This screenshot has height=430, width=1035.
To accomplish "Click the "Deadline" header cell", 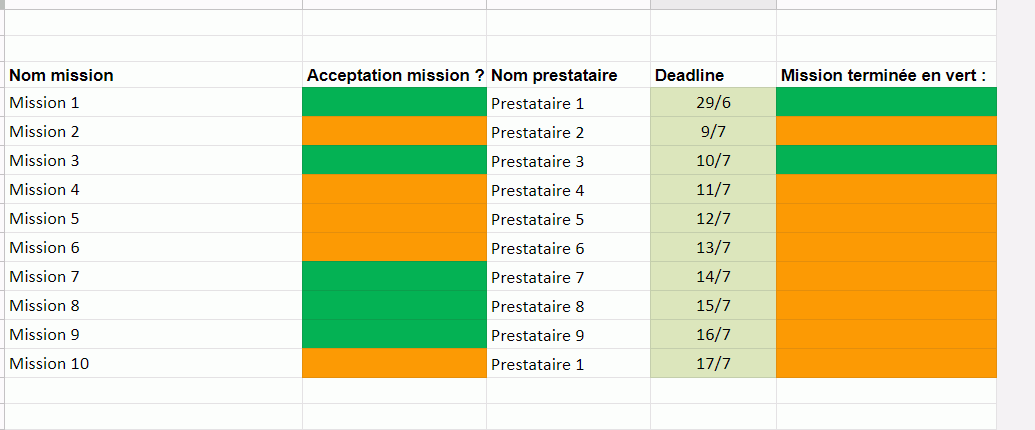I will (x=689, y=75).
